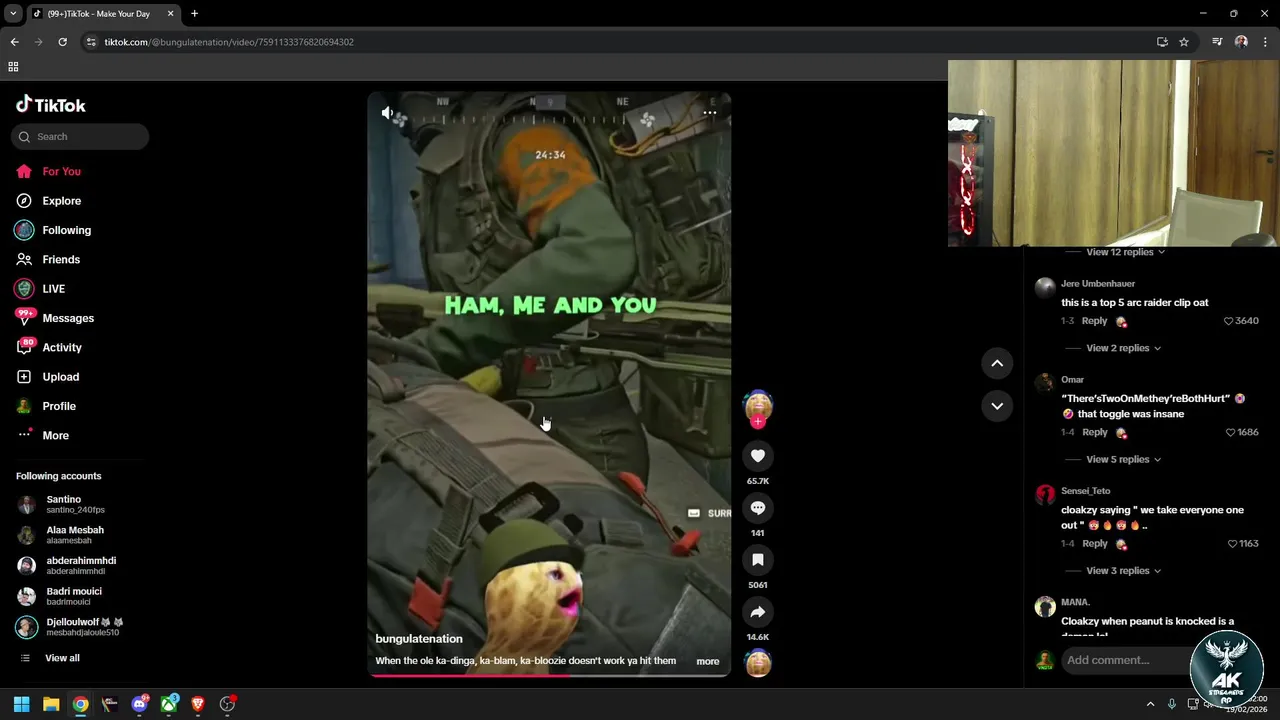Go back using the browser's back arrow

(x=14, y=42)
